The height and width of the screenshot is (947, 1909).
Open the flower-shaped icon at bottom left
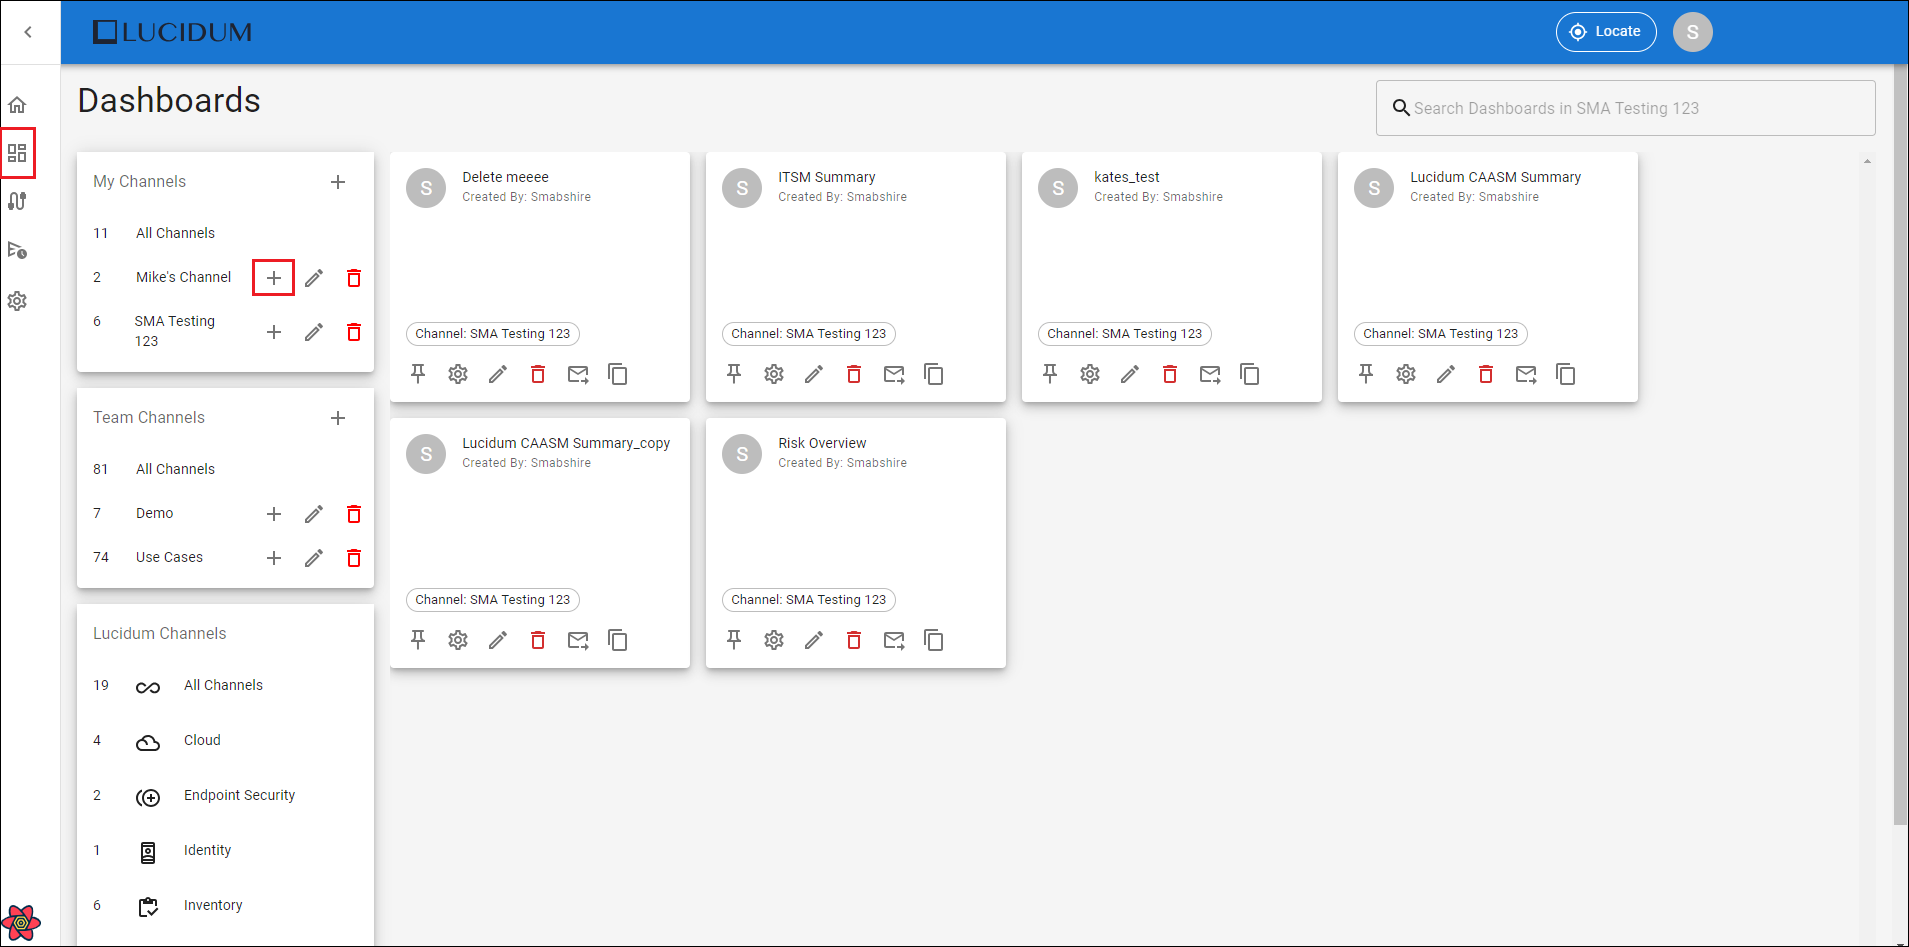pyautogui.click(x=21, y=922)
